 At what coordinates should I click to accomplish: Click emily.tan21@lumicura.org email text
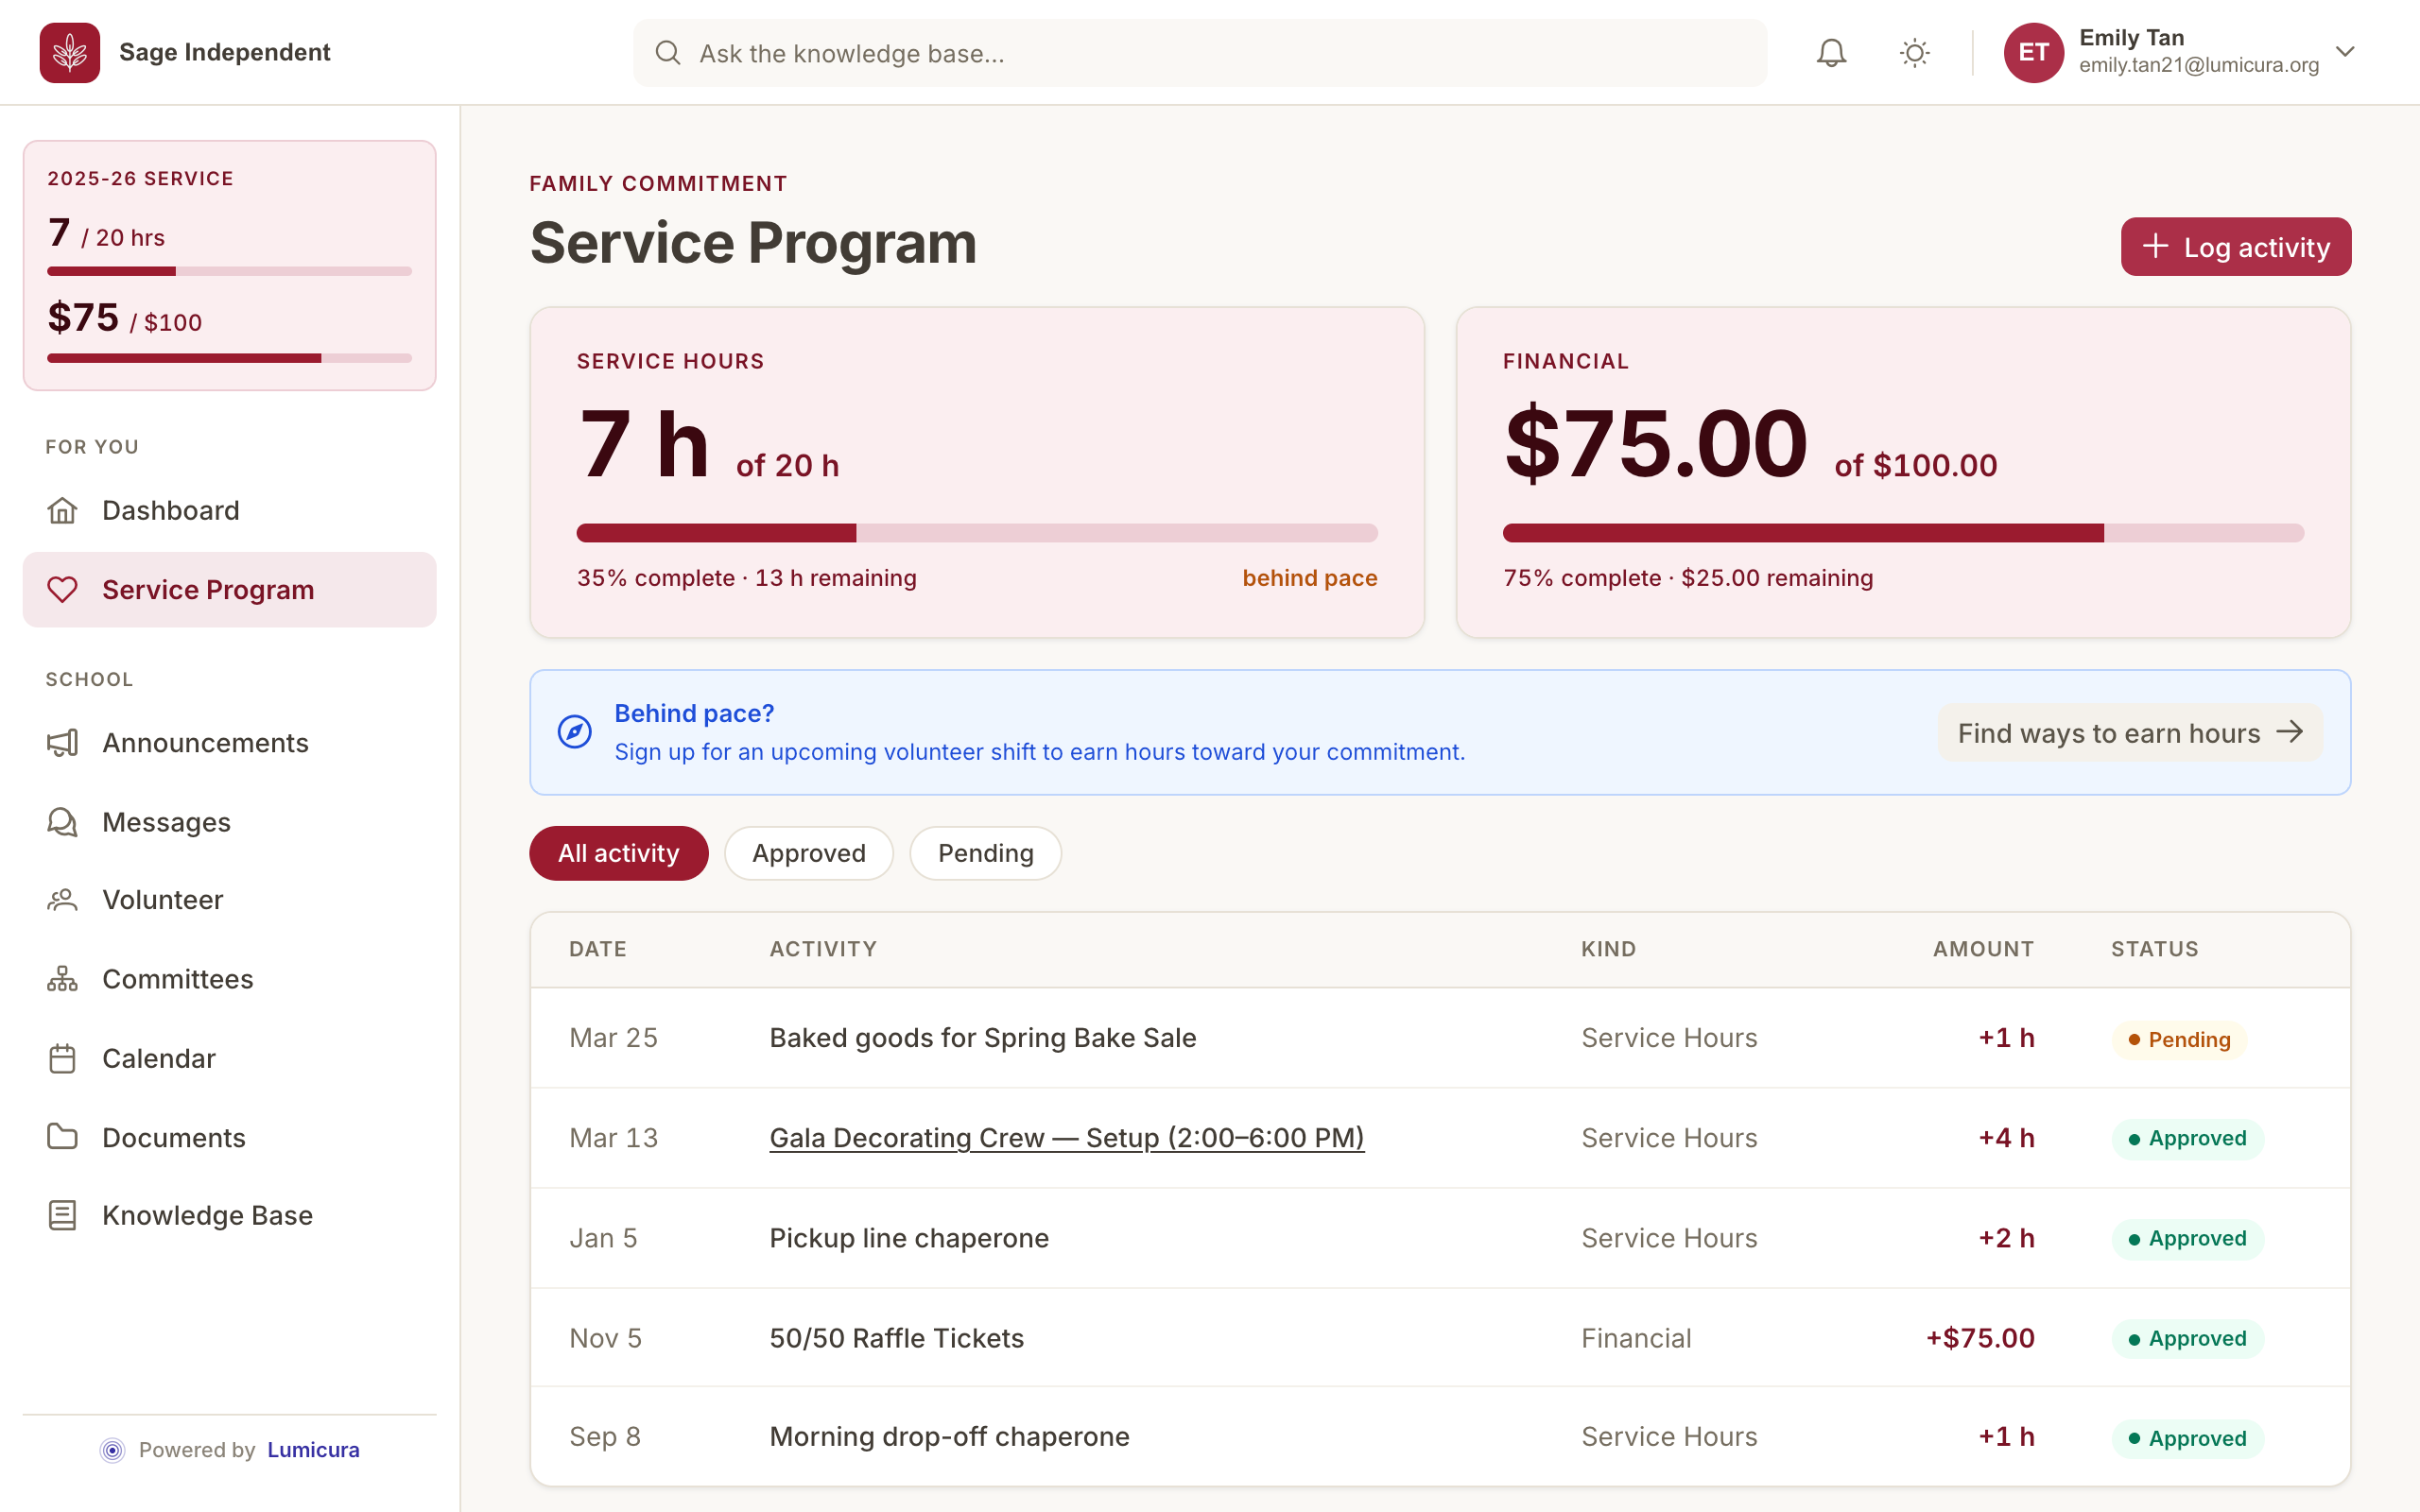tap(2198, 65)
